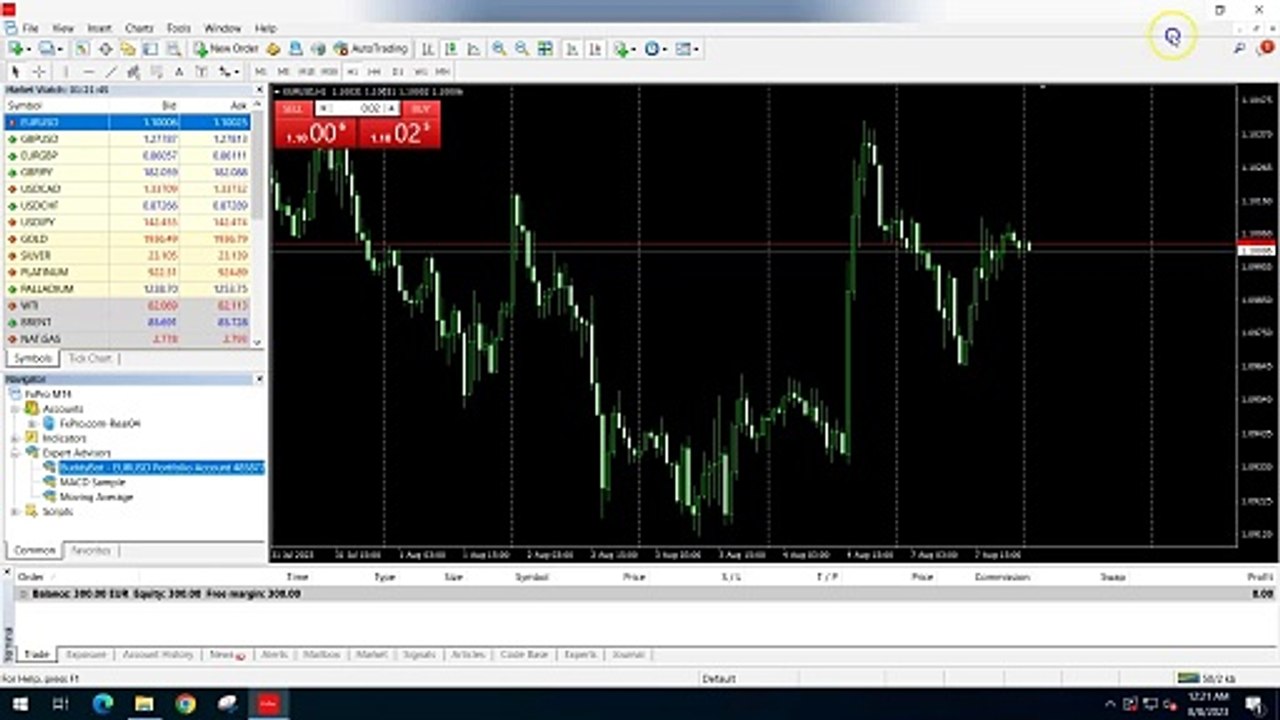Select the Moving Average expert advisor
Viewport: 1280px width, 720px height.
click(x=96, y=497)
